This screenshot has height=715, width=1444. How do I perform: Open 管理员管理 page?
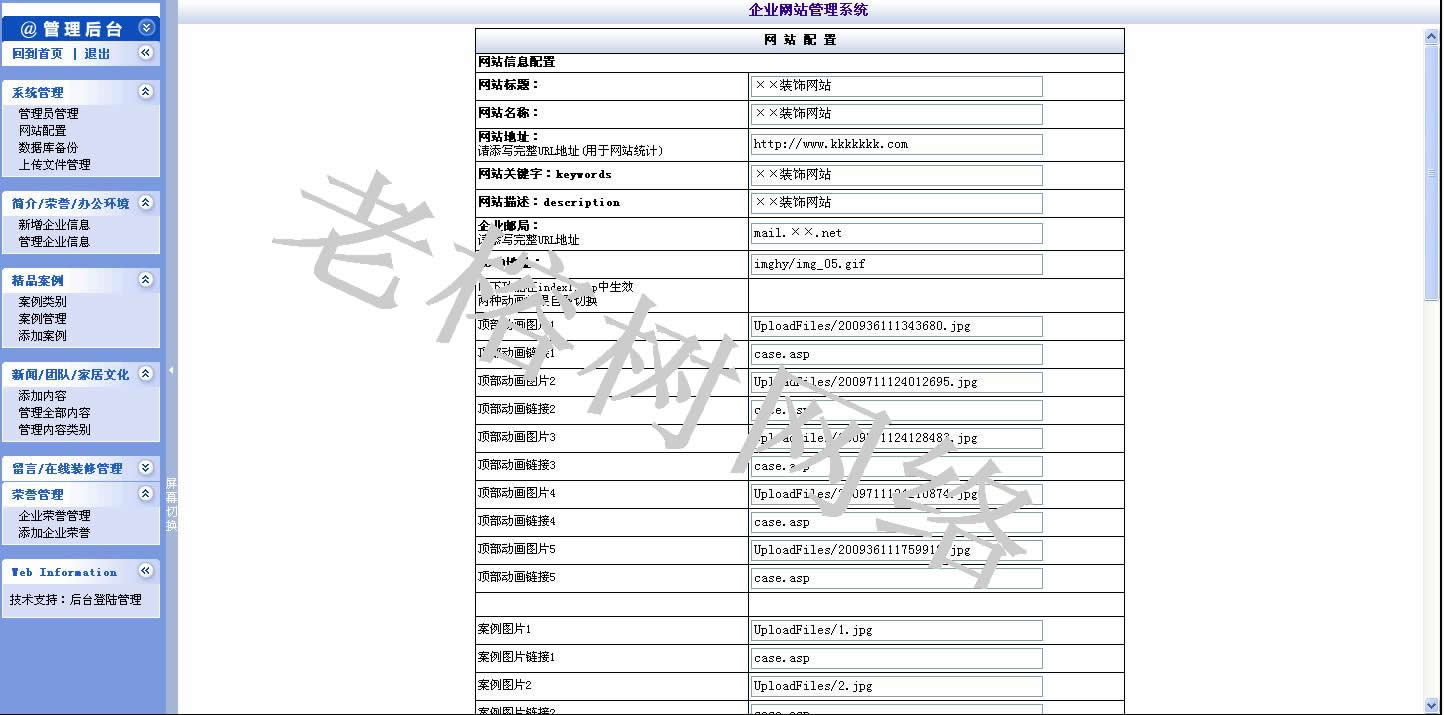pyautogui.click(x=48, y=114)
